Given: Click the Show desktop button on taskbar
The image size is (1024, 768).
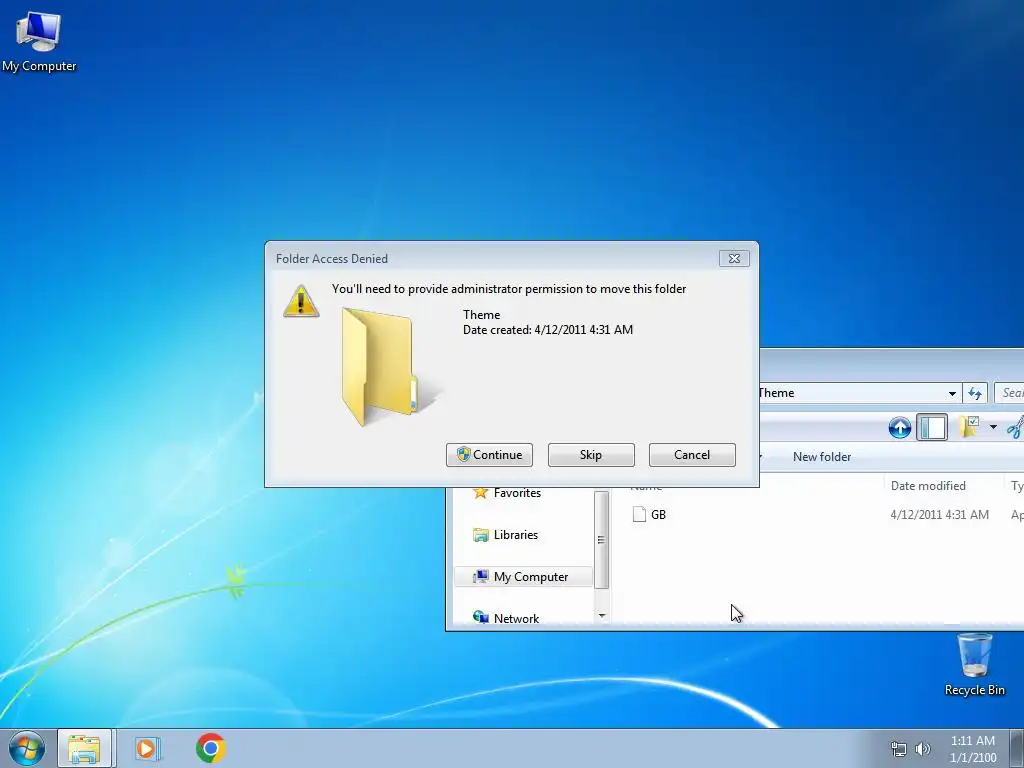Looking at the screenshot, I should [x=1017, y=748].
